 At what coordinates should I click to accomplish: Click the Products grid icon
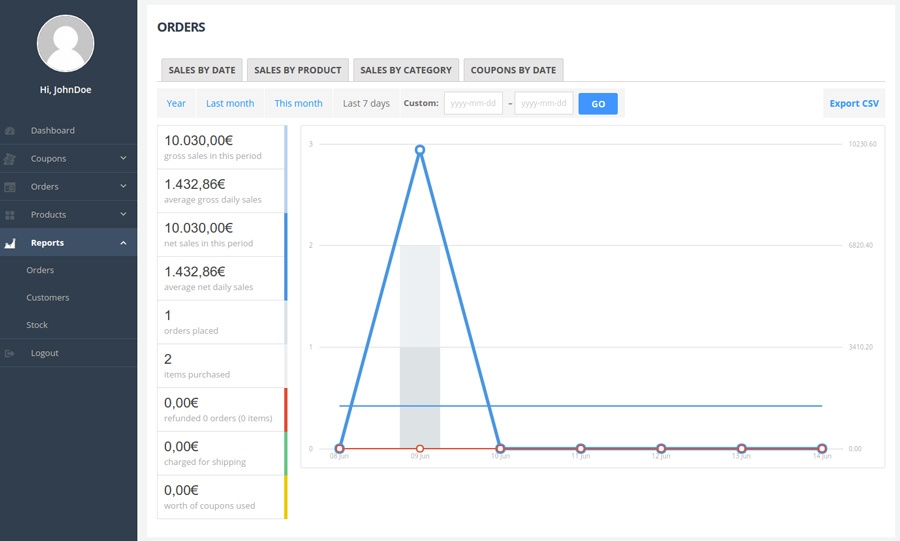click(x=10, y=215)
